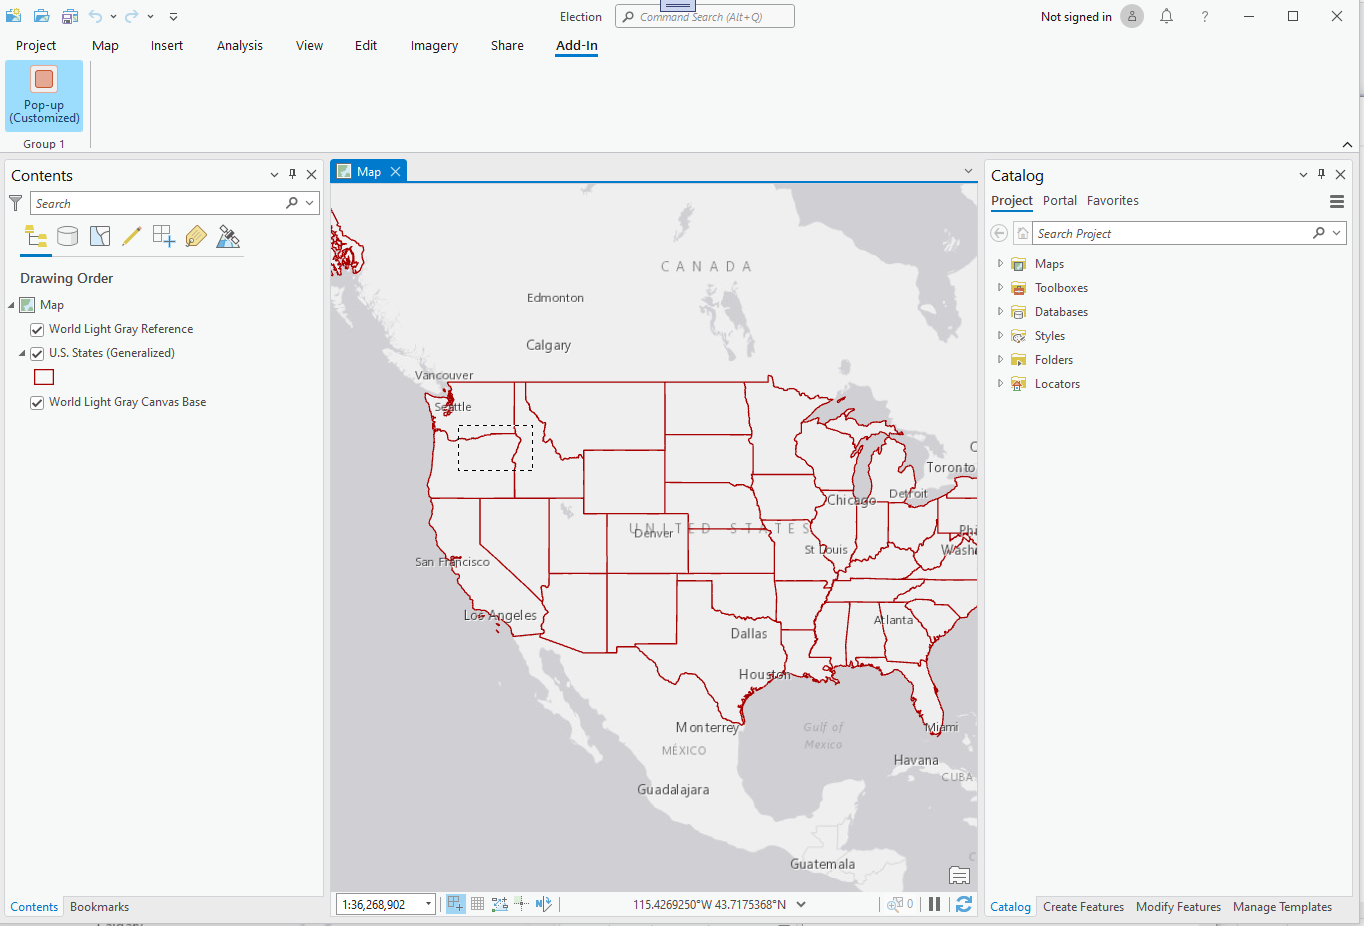Image resolution: width=1364 pixels, height=926 pixels.
Task: Expand Maps in the Catalog pane
Action: (x=999, y=263)
